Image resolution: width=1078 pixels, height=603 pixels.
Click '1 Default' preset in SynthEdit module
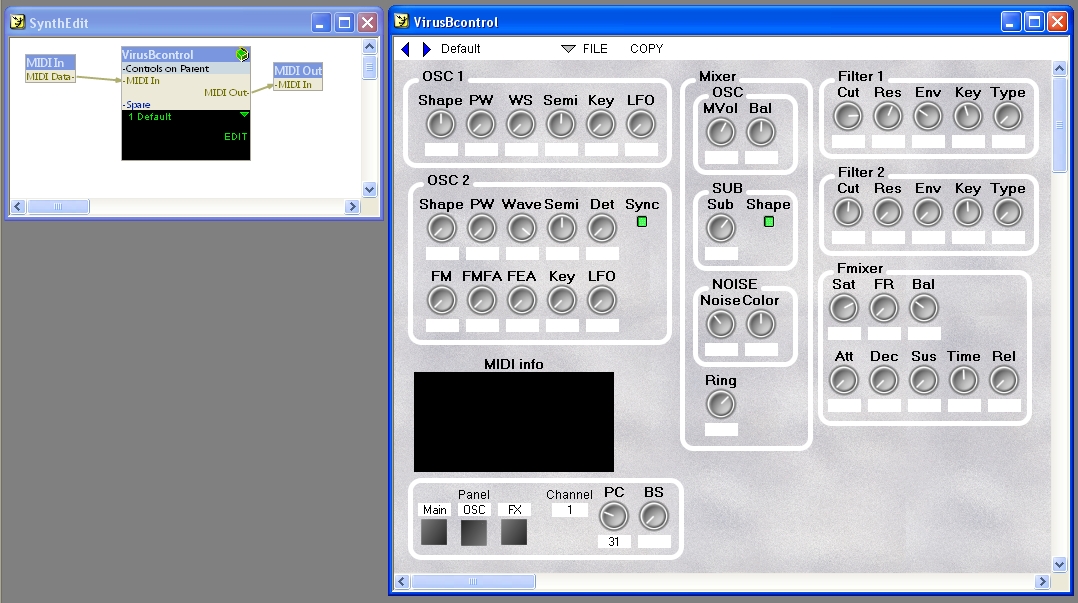[150, 117]
